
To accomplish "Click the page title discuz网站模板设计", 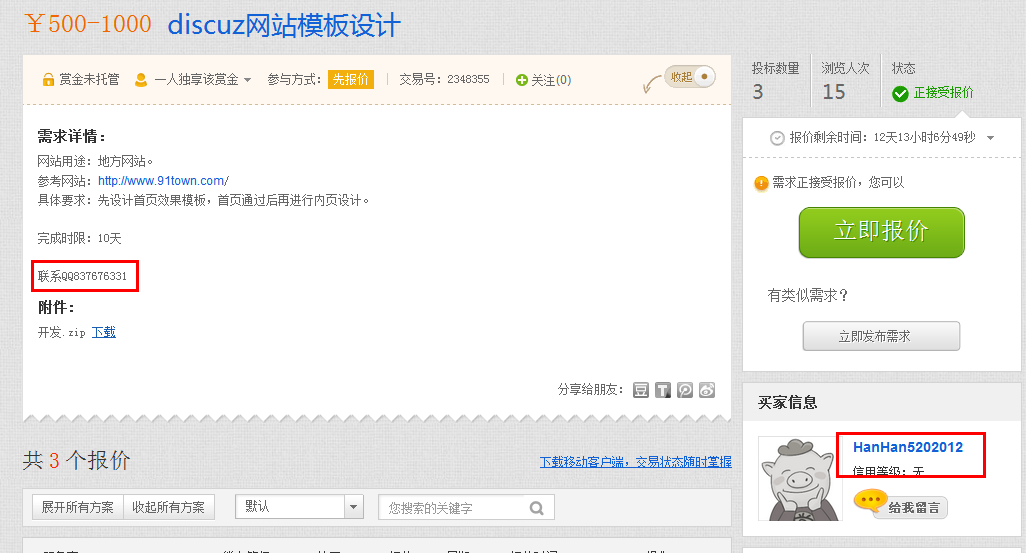I will point(284,26).
